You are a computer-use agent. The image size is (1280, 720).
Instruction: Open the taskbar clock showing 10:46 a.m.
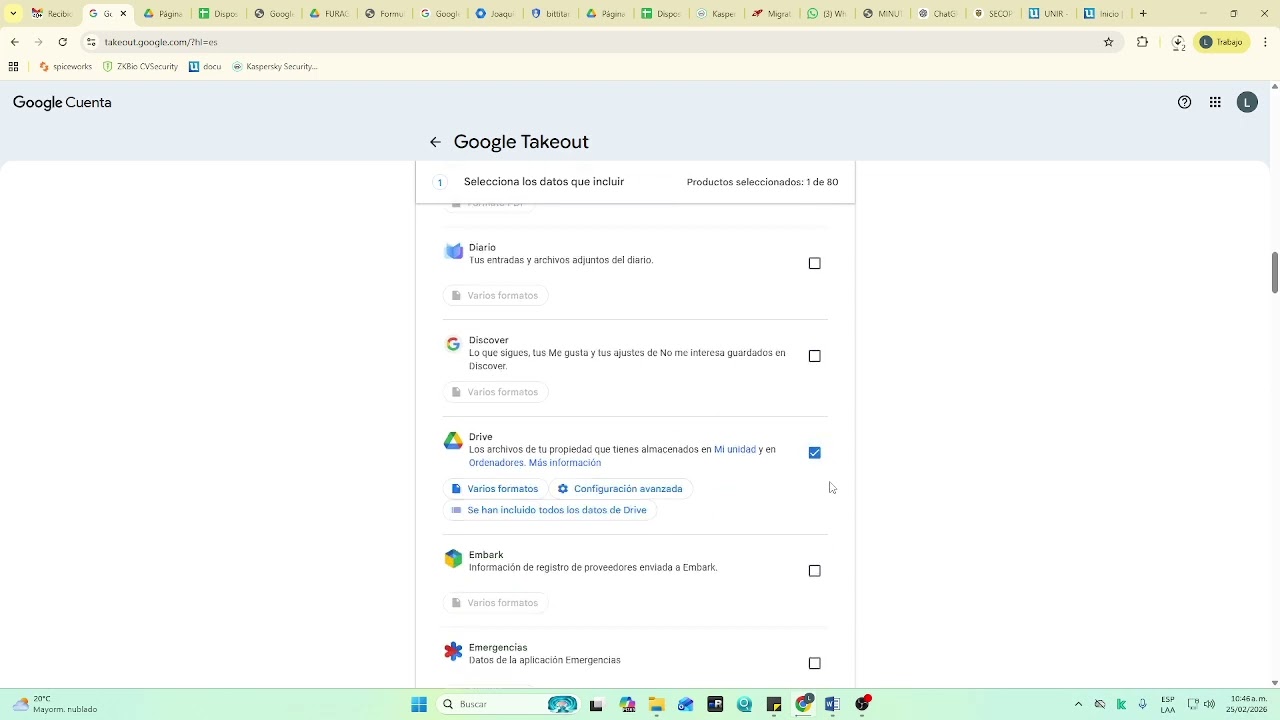pos(1248,704)
